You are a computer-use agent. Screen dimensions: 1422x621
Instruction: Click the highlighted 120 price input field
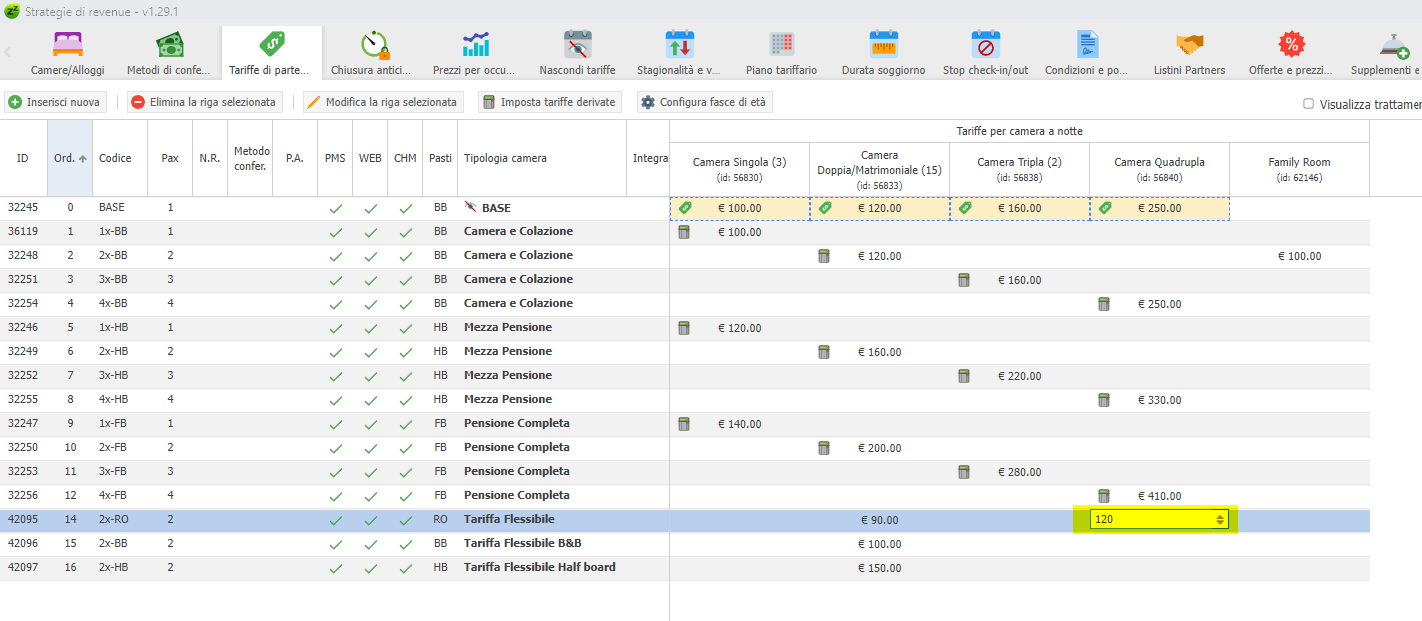1150,520
